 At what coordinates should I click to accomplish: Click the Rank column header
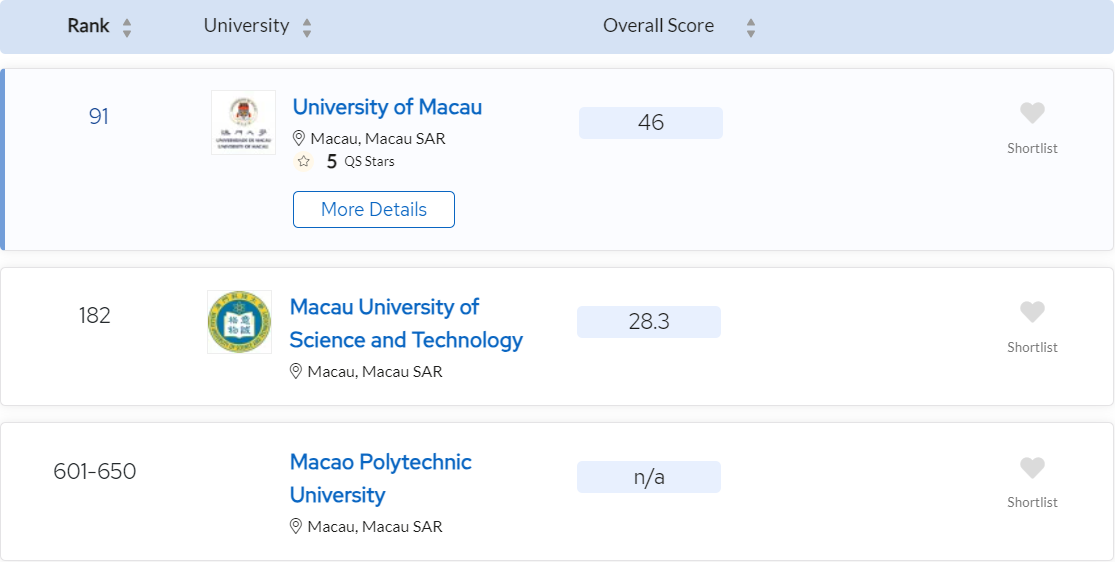coord(89,26)
